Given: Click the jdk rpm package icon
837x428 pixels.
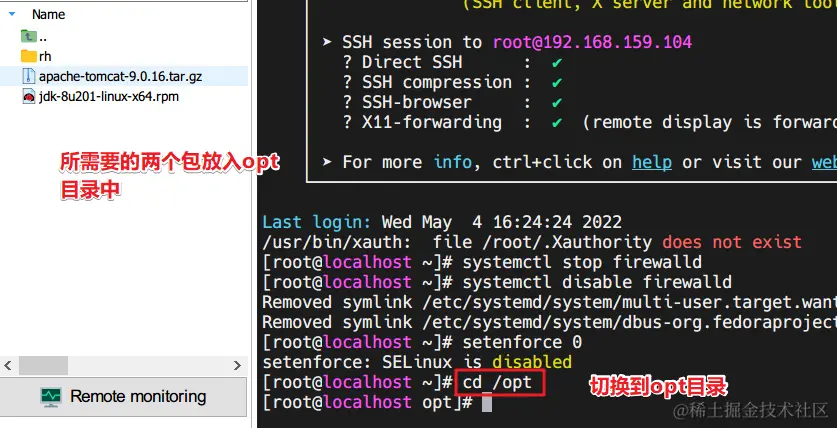Looking at the screenshot, I should click(x=28, y=97).
